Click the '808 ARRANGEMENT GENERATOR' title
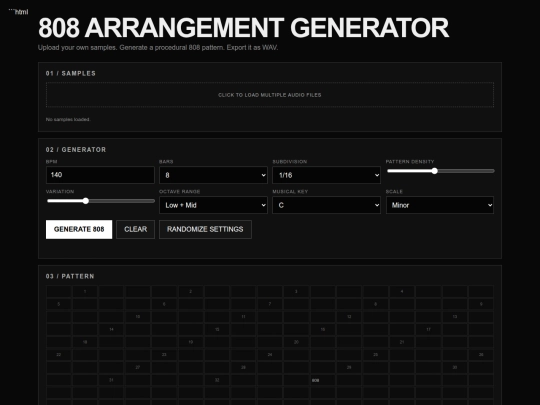The width and height of the screenshot is (540, 405). (x=243, y=28)
